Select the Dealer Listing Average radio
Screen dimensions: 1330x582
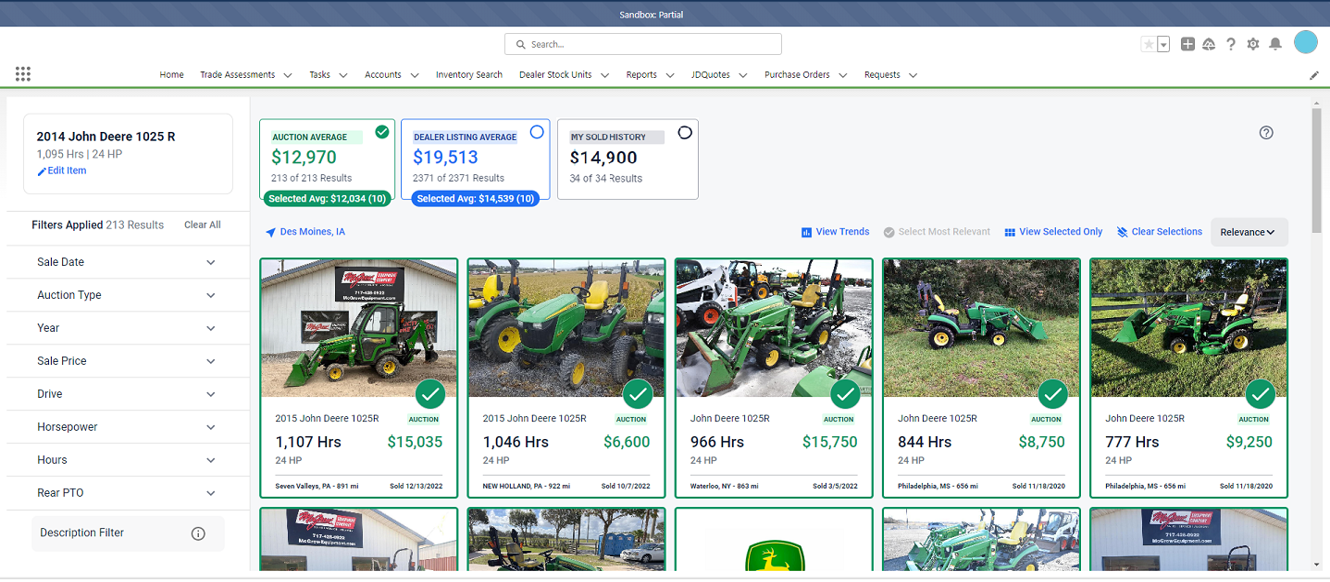click(x=537, y=132)
